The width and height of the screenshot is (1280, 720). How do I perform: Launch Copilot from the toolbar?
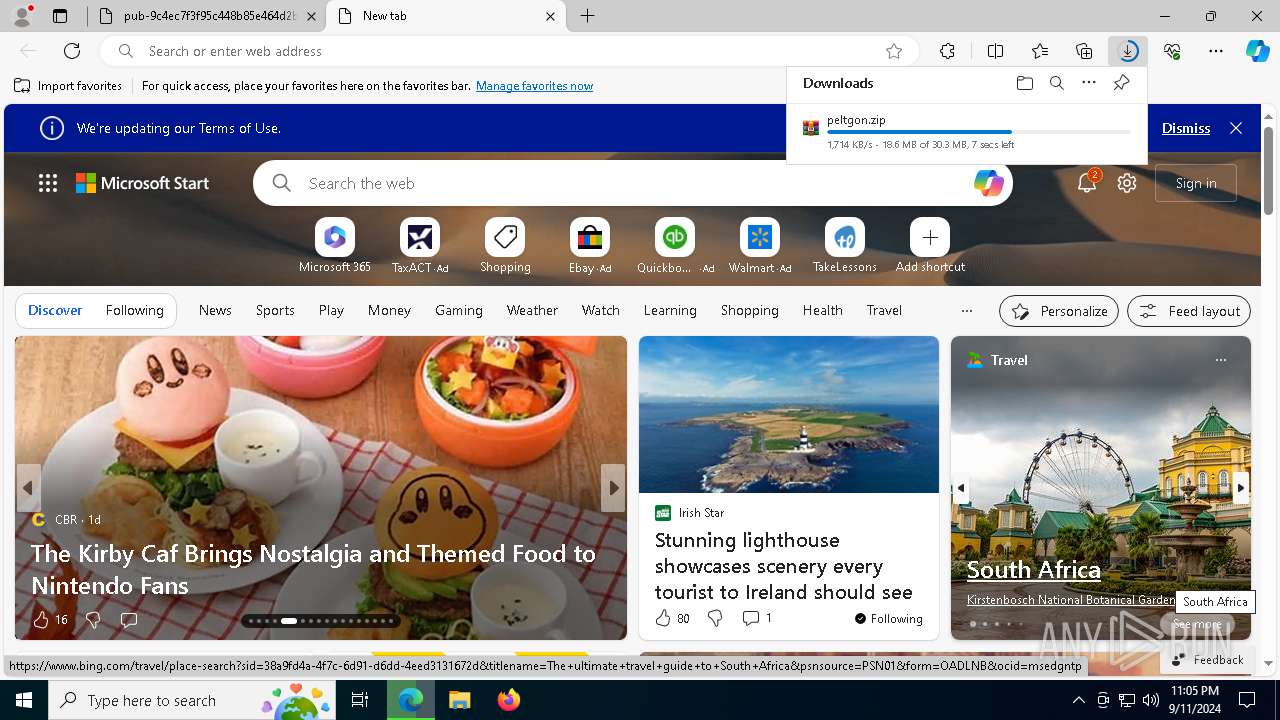coord(1257,51)
